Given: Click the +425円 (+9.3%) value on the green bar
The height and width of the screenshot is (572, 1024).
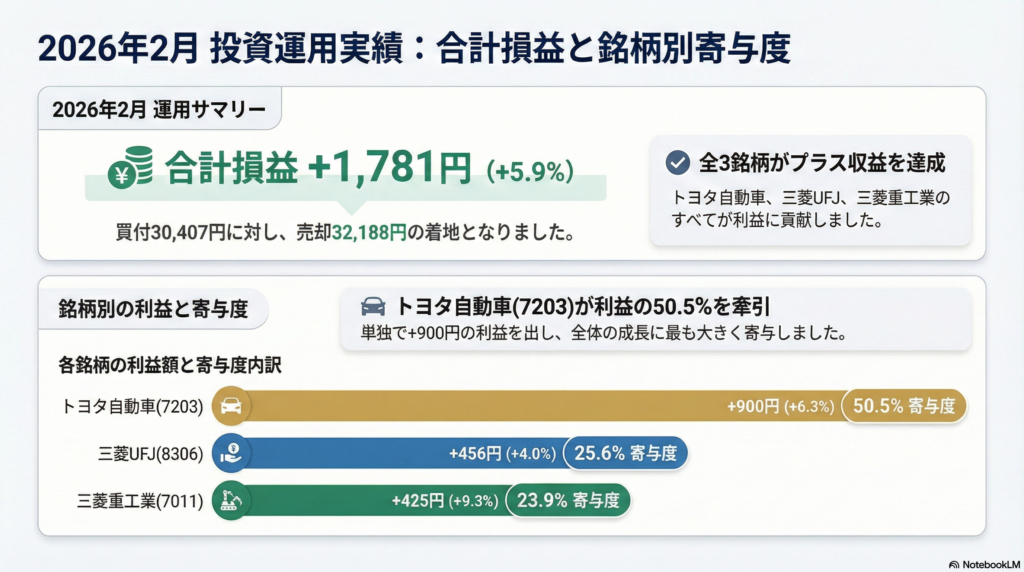Looking at the screenshot, I should 445,501.
